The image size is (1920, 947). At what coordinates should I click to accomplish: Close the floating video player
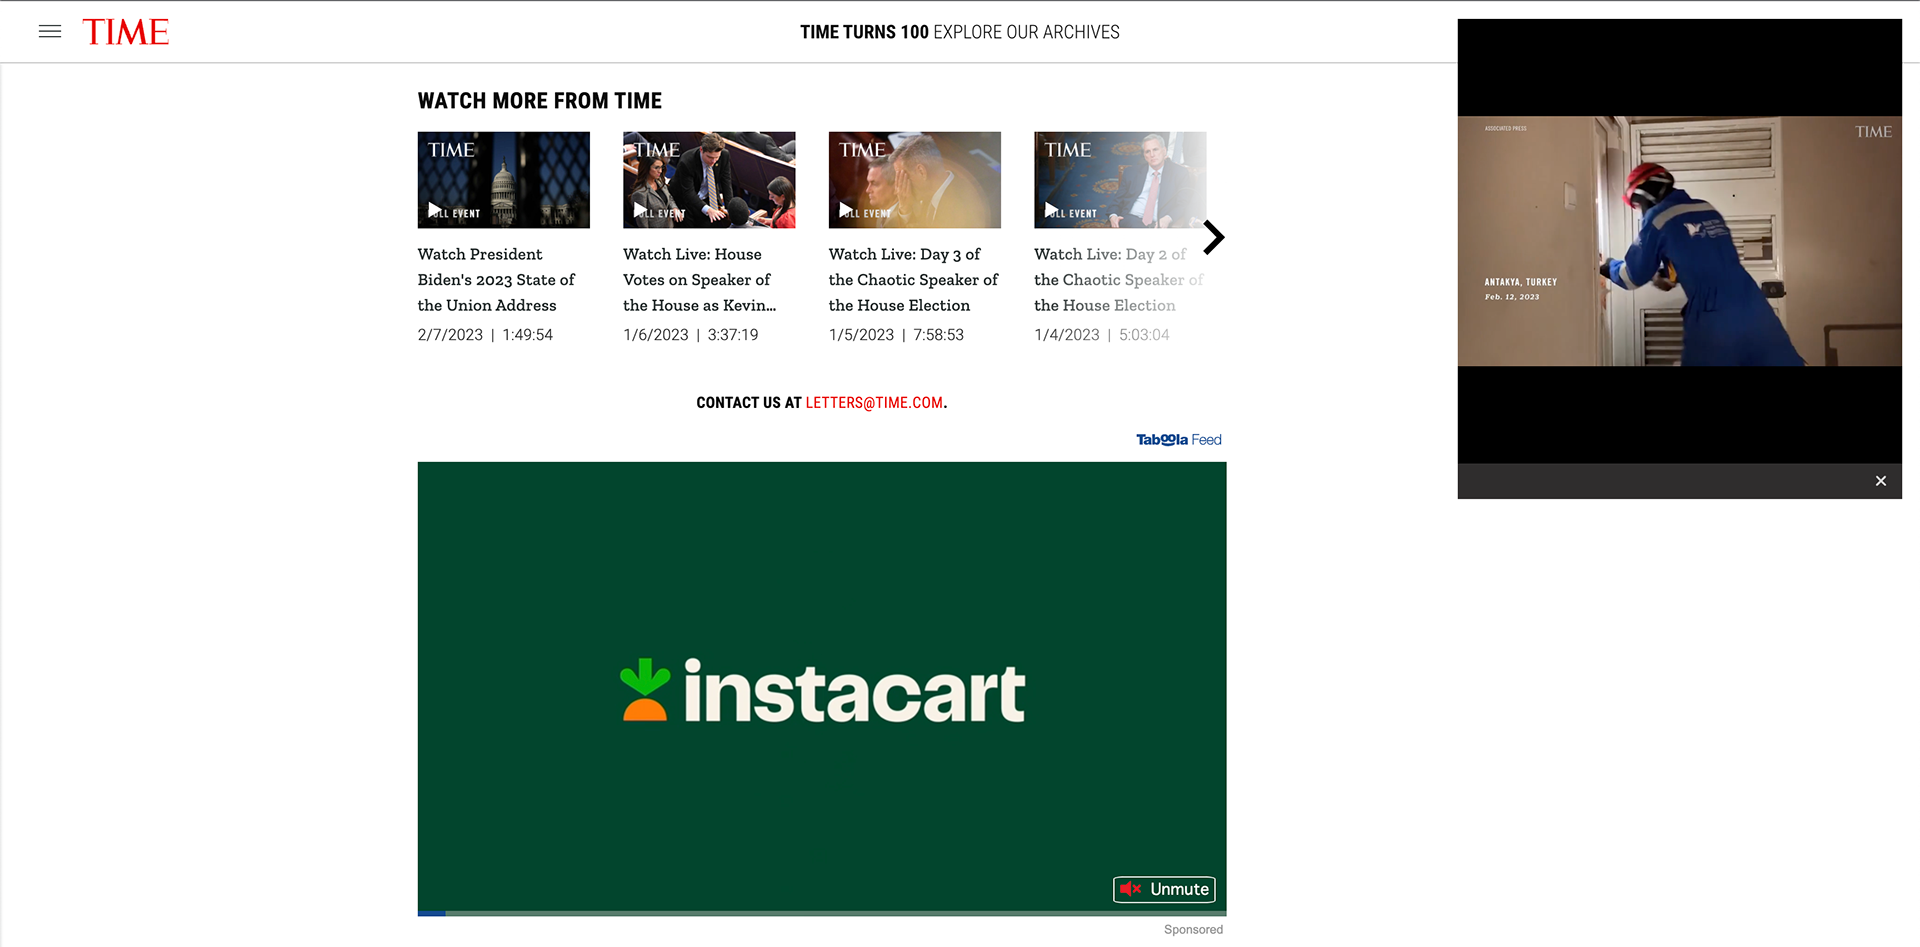[x=1881, y=481]
